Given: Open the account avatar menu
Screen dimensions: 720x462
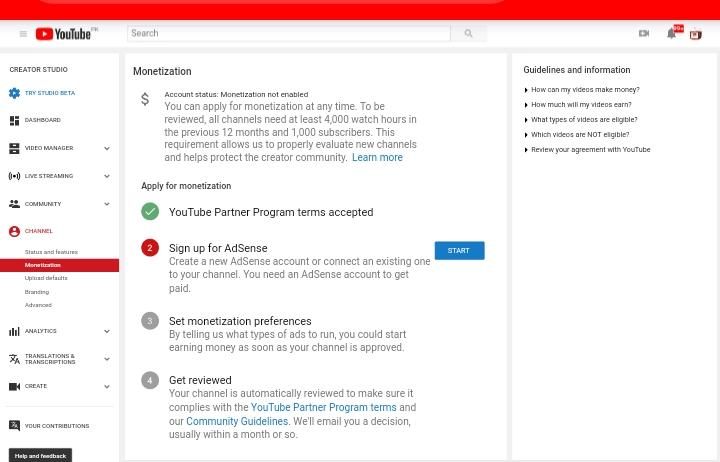Looking at the screenshot, I should [x=696, y=34].
